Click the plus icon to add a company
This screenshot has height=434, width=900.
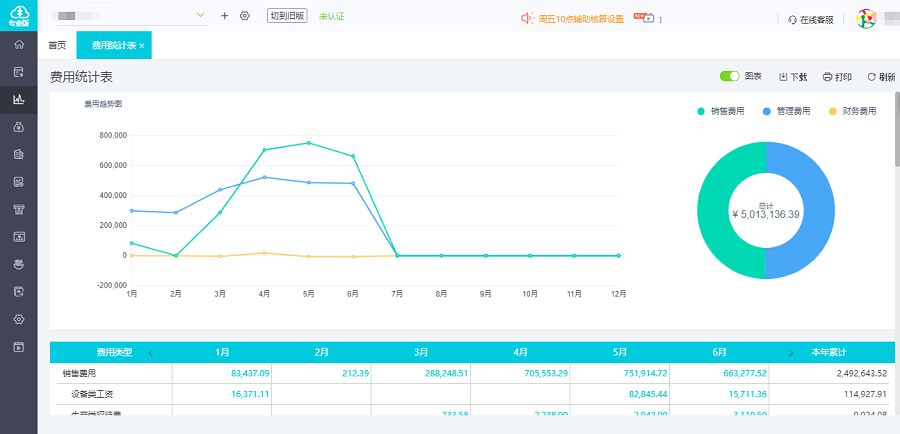(x=224, y=16)
